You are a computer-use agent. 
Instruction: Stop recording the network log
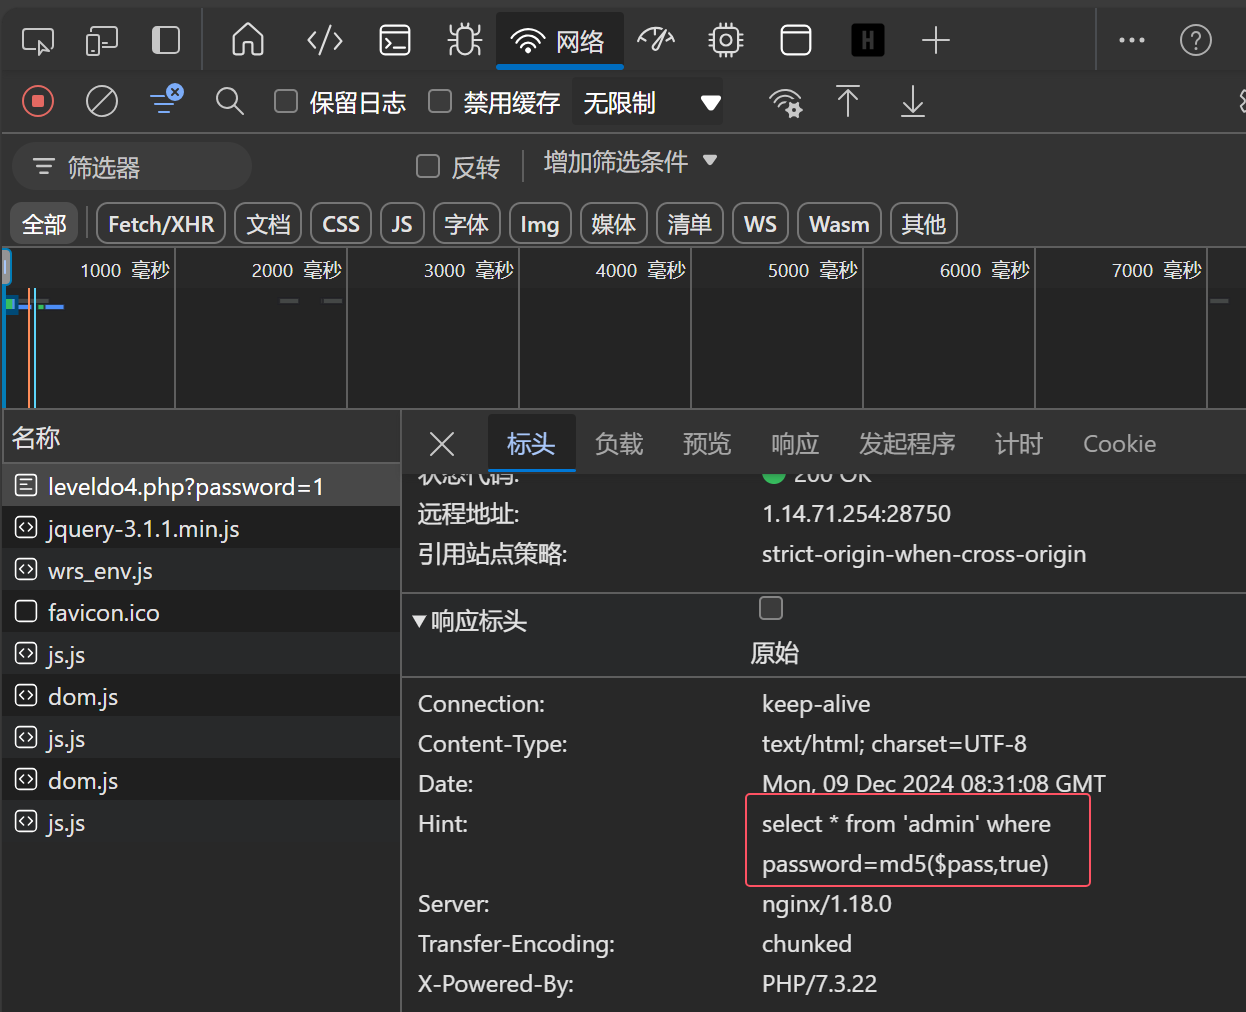tap(38, 101)
